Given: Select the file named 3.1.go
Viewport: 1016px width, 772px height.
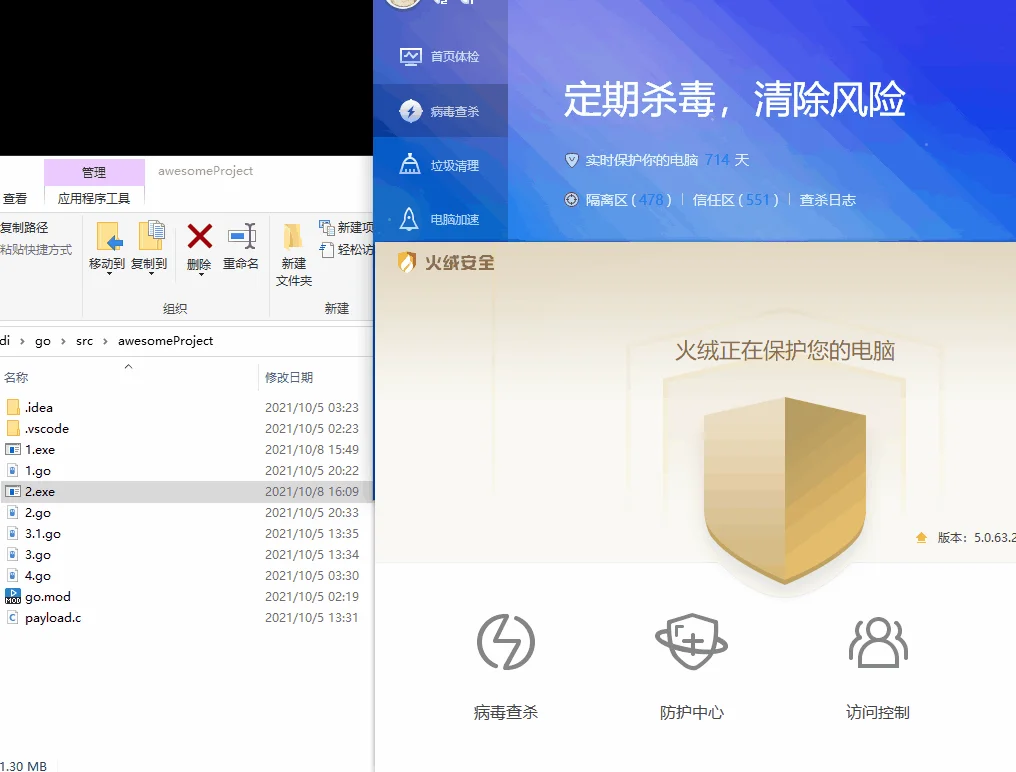Looking at the screenshot, I should click(43, 533).
